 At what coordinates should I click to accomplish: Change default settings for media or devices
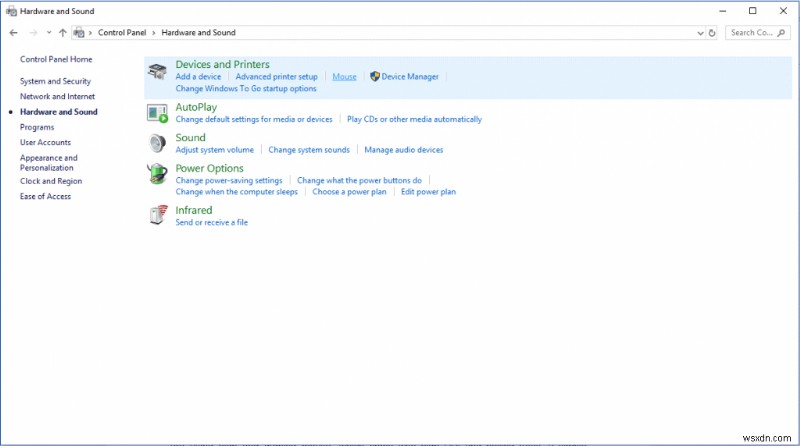[254, 119]
